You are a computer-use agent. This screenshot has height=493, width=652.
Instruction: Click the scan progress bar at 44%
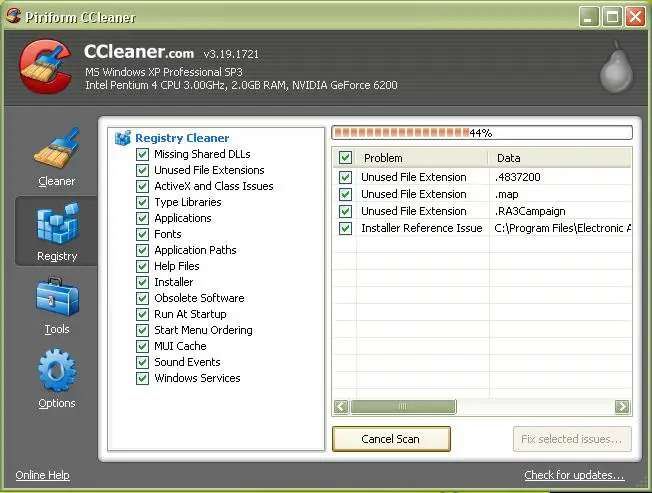(x=482, y=133)
